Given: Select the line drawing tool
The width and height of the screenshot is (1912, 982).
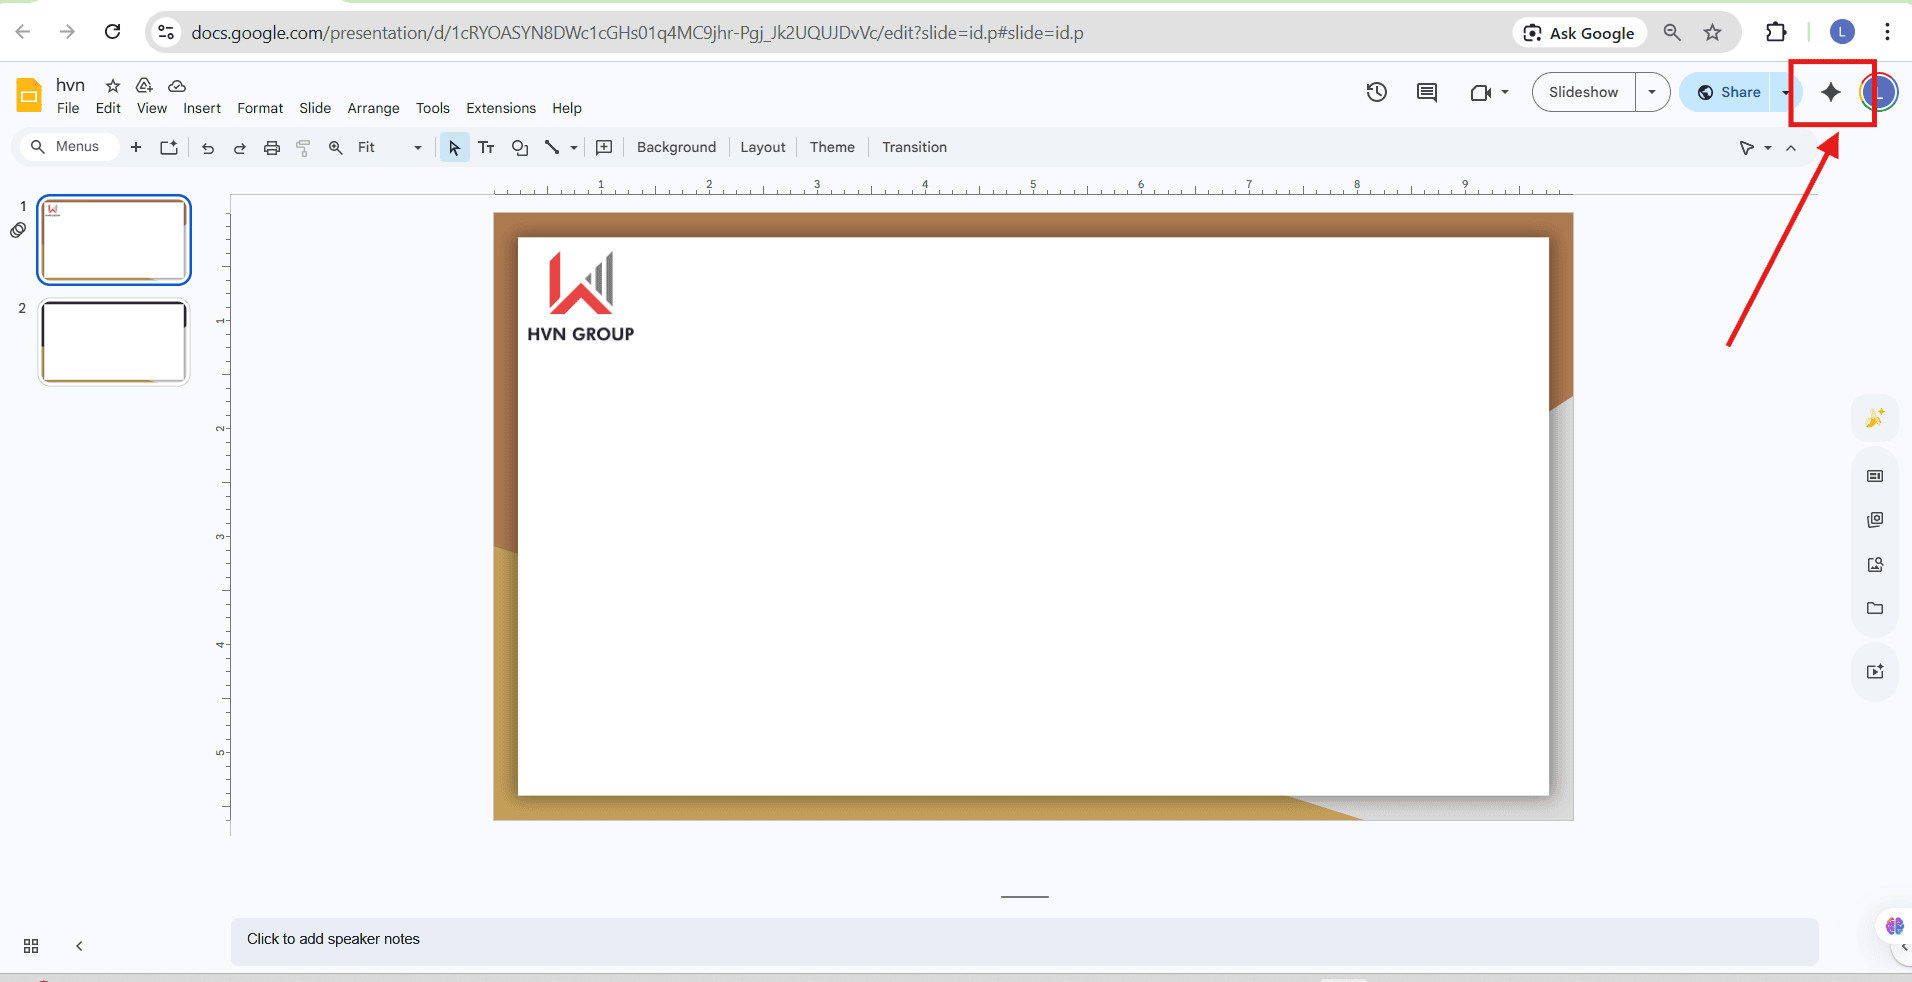Looking at the screenshot, I should [552, 147].
